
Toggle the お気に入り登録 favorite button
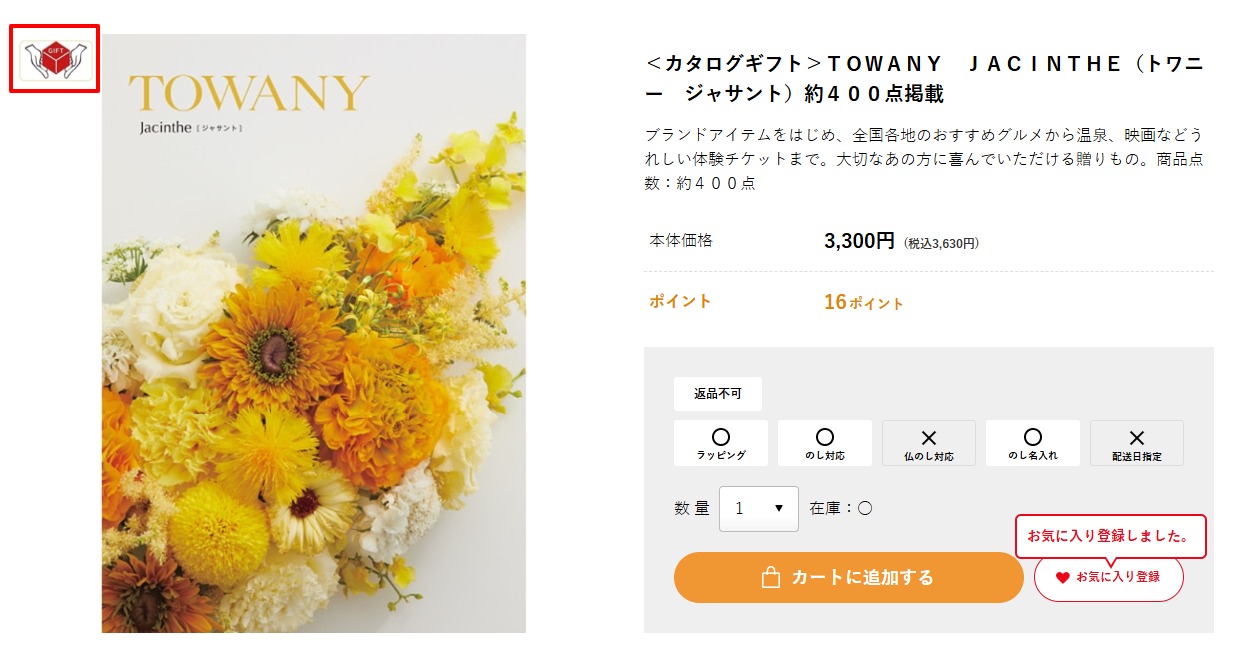pyautogui.click(x=1109, y=577)
